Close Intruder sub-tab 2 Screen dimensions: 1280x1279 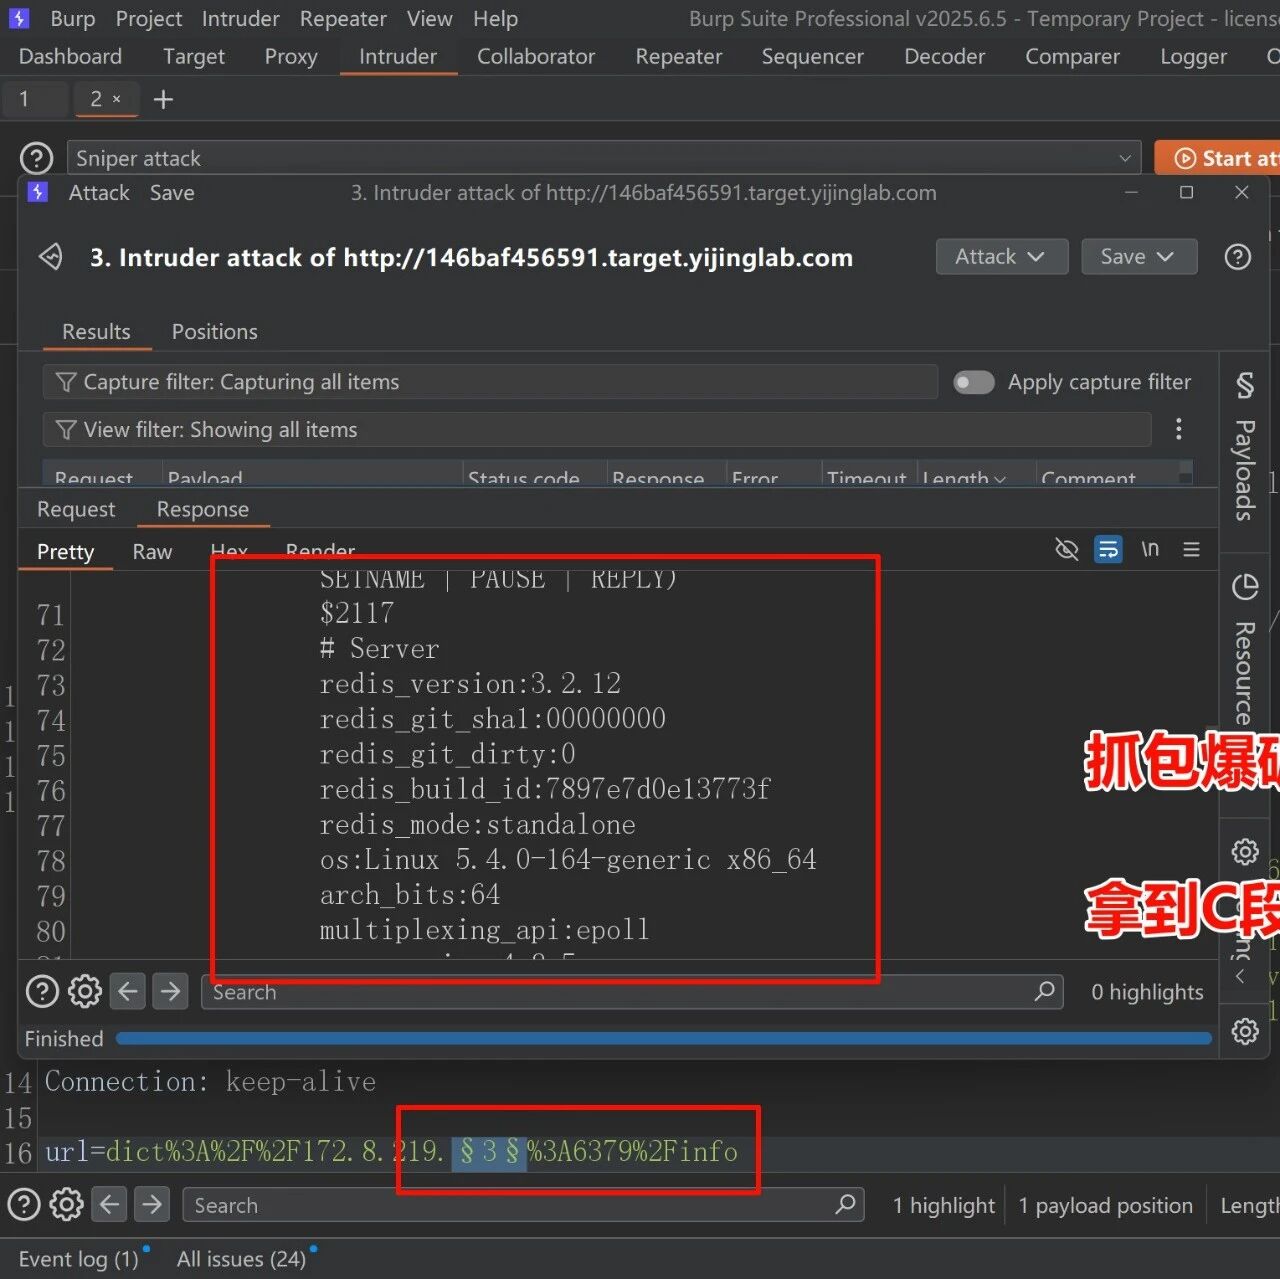117,99
